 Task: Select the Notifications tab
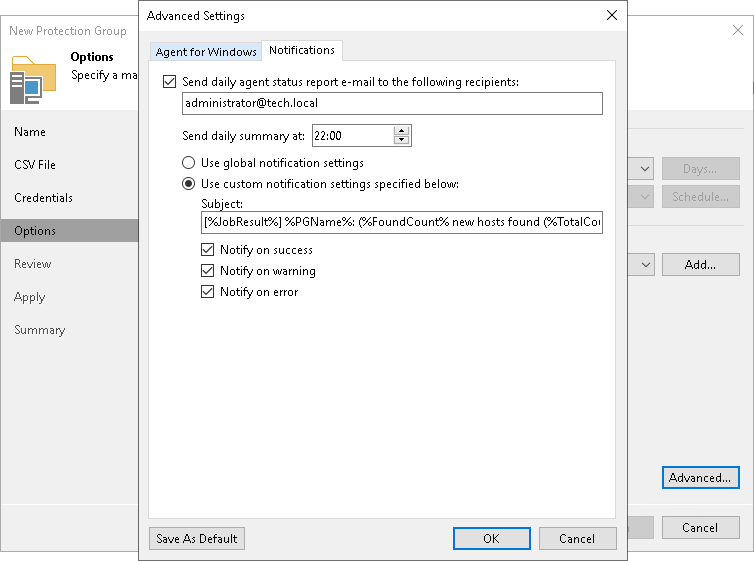[302, 50]
